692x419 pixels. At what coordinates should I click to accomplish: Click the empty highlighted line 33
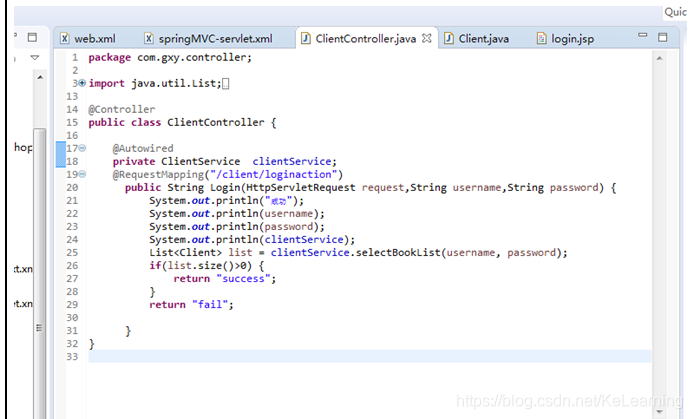[369, 357]
